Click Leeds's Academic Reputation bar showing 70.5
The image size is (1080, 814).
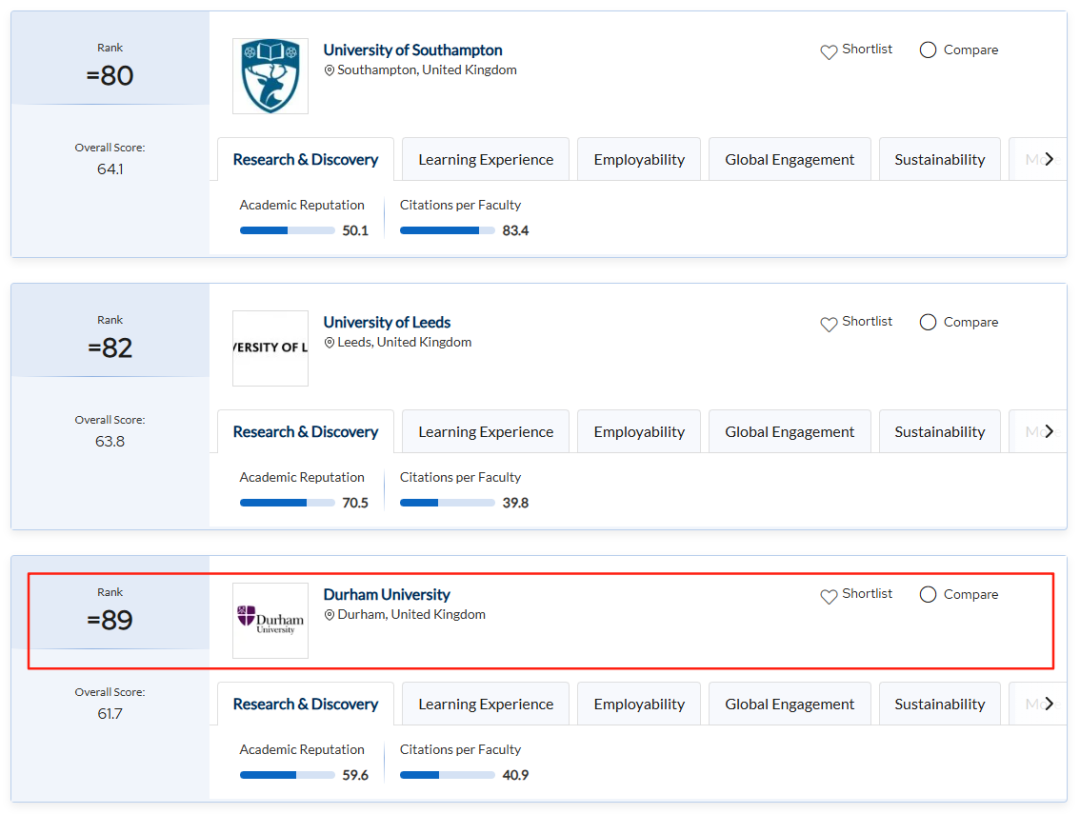[x=287, y=503]
